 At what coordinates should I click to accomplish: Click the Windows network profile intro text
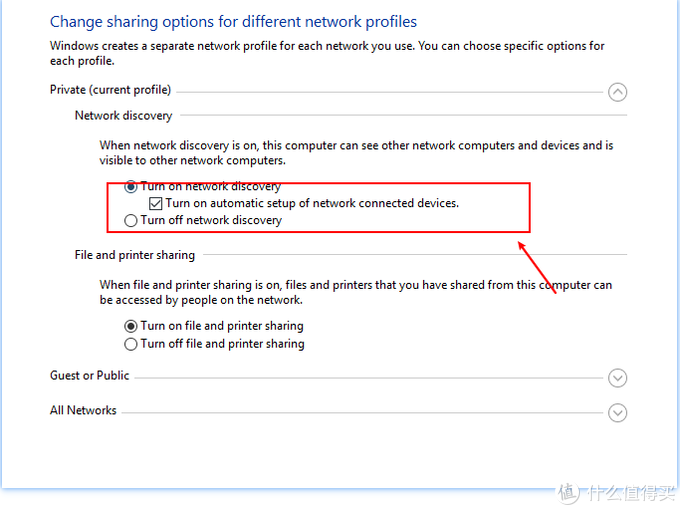tap(327, 53)
